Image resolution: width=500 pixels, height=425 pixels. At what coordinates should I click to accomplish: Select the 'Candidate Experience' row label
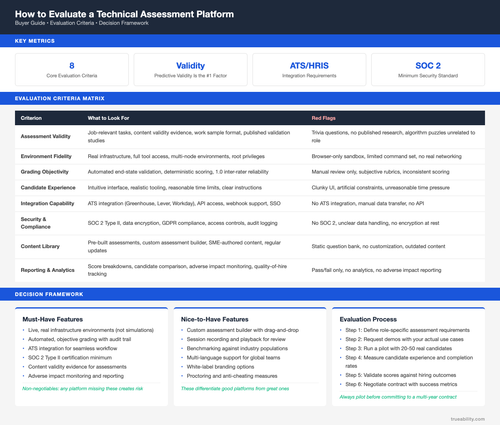48,188
